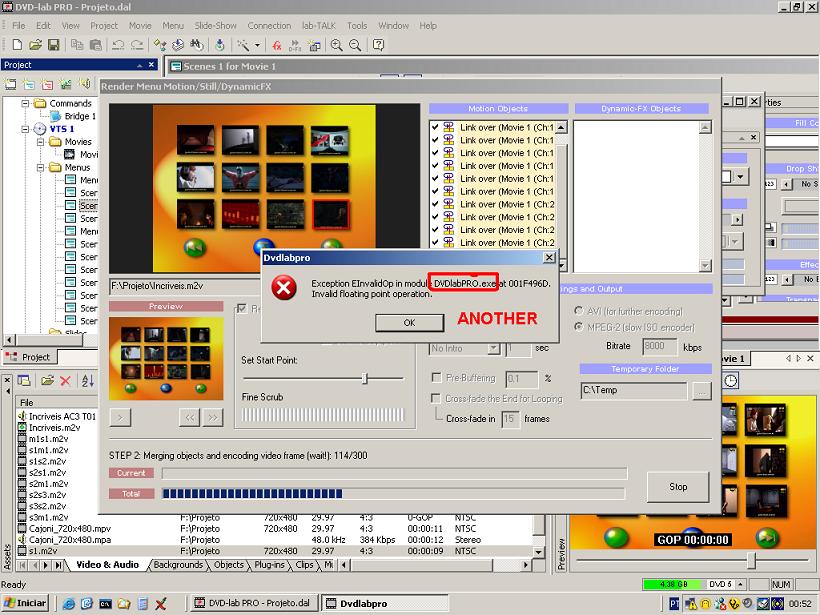
Task: Click the Paste toolbar icon
Action: click(x=96, y=45)
